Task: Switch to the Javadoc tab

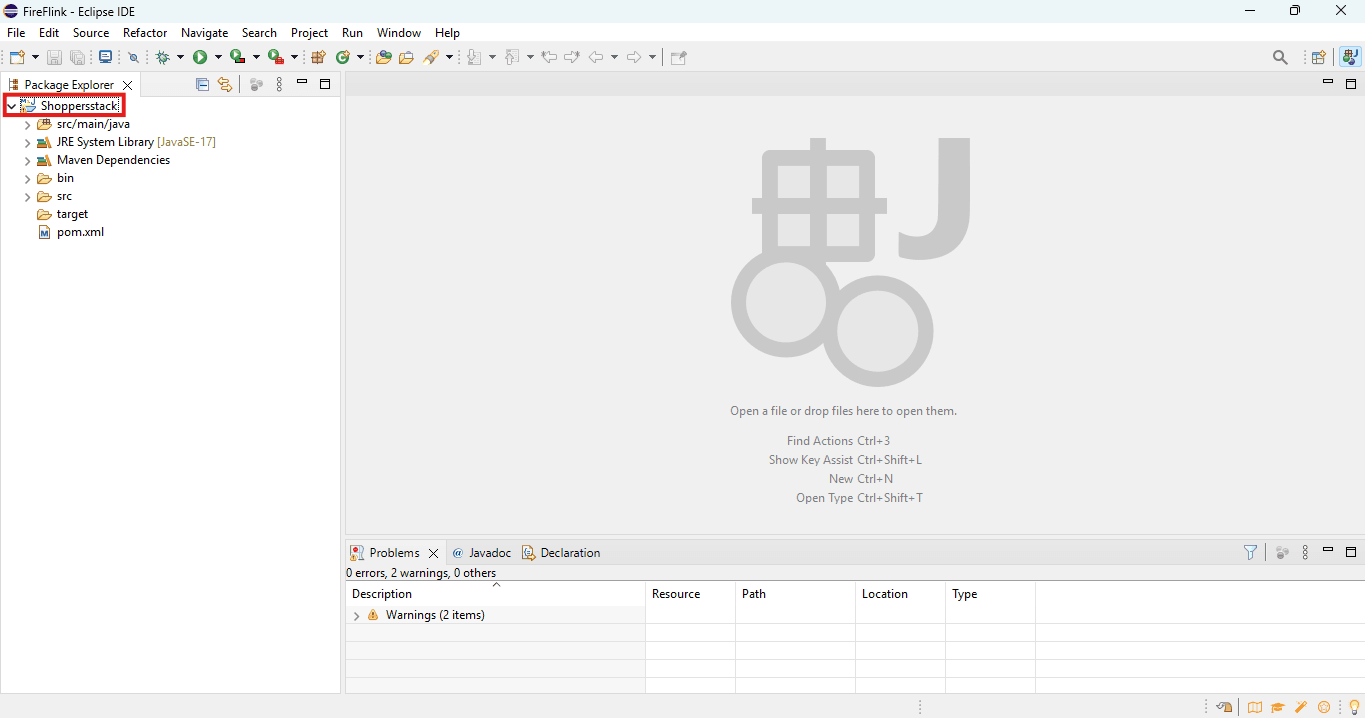Action: pyautogui.click(x=481, y=553)
